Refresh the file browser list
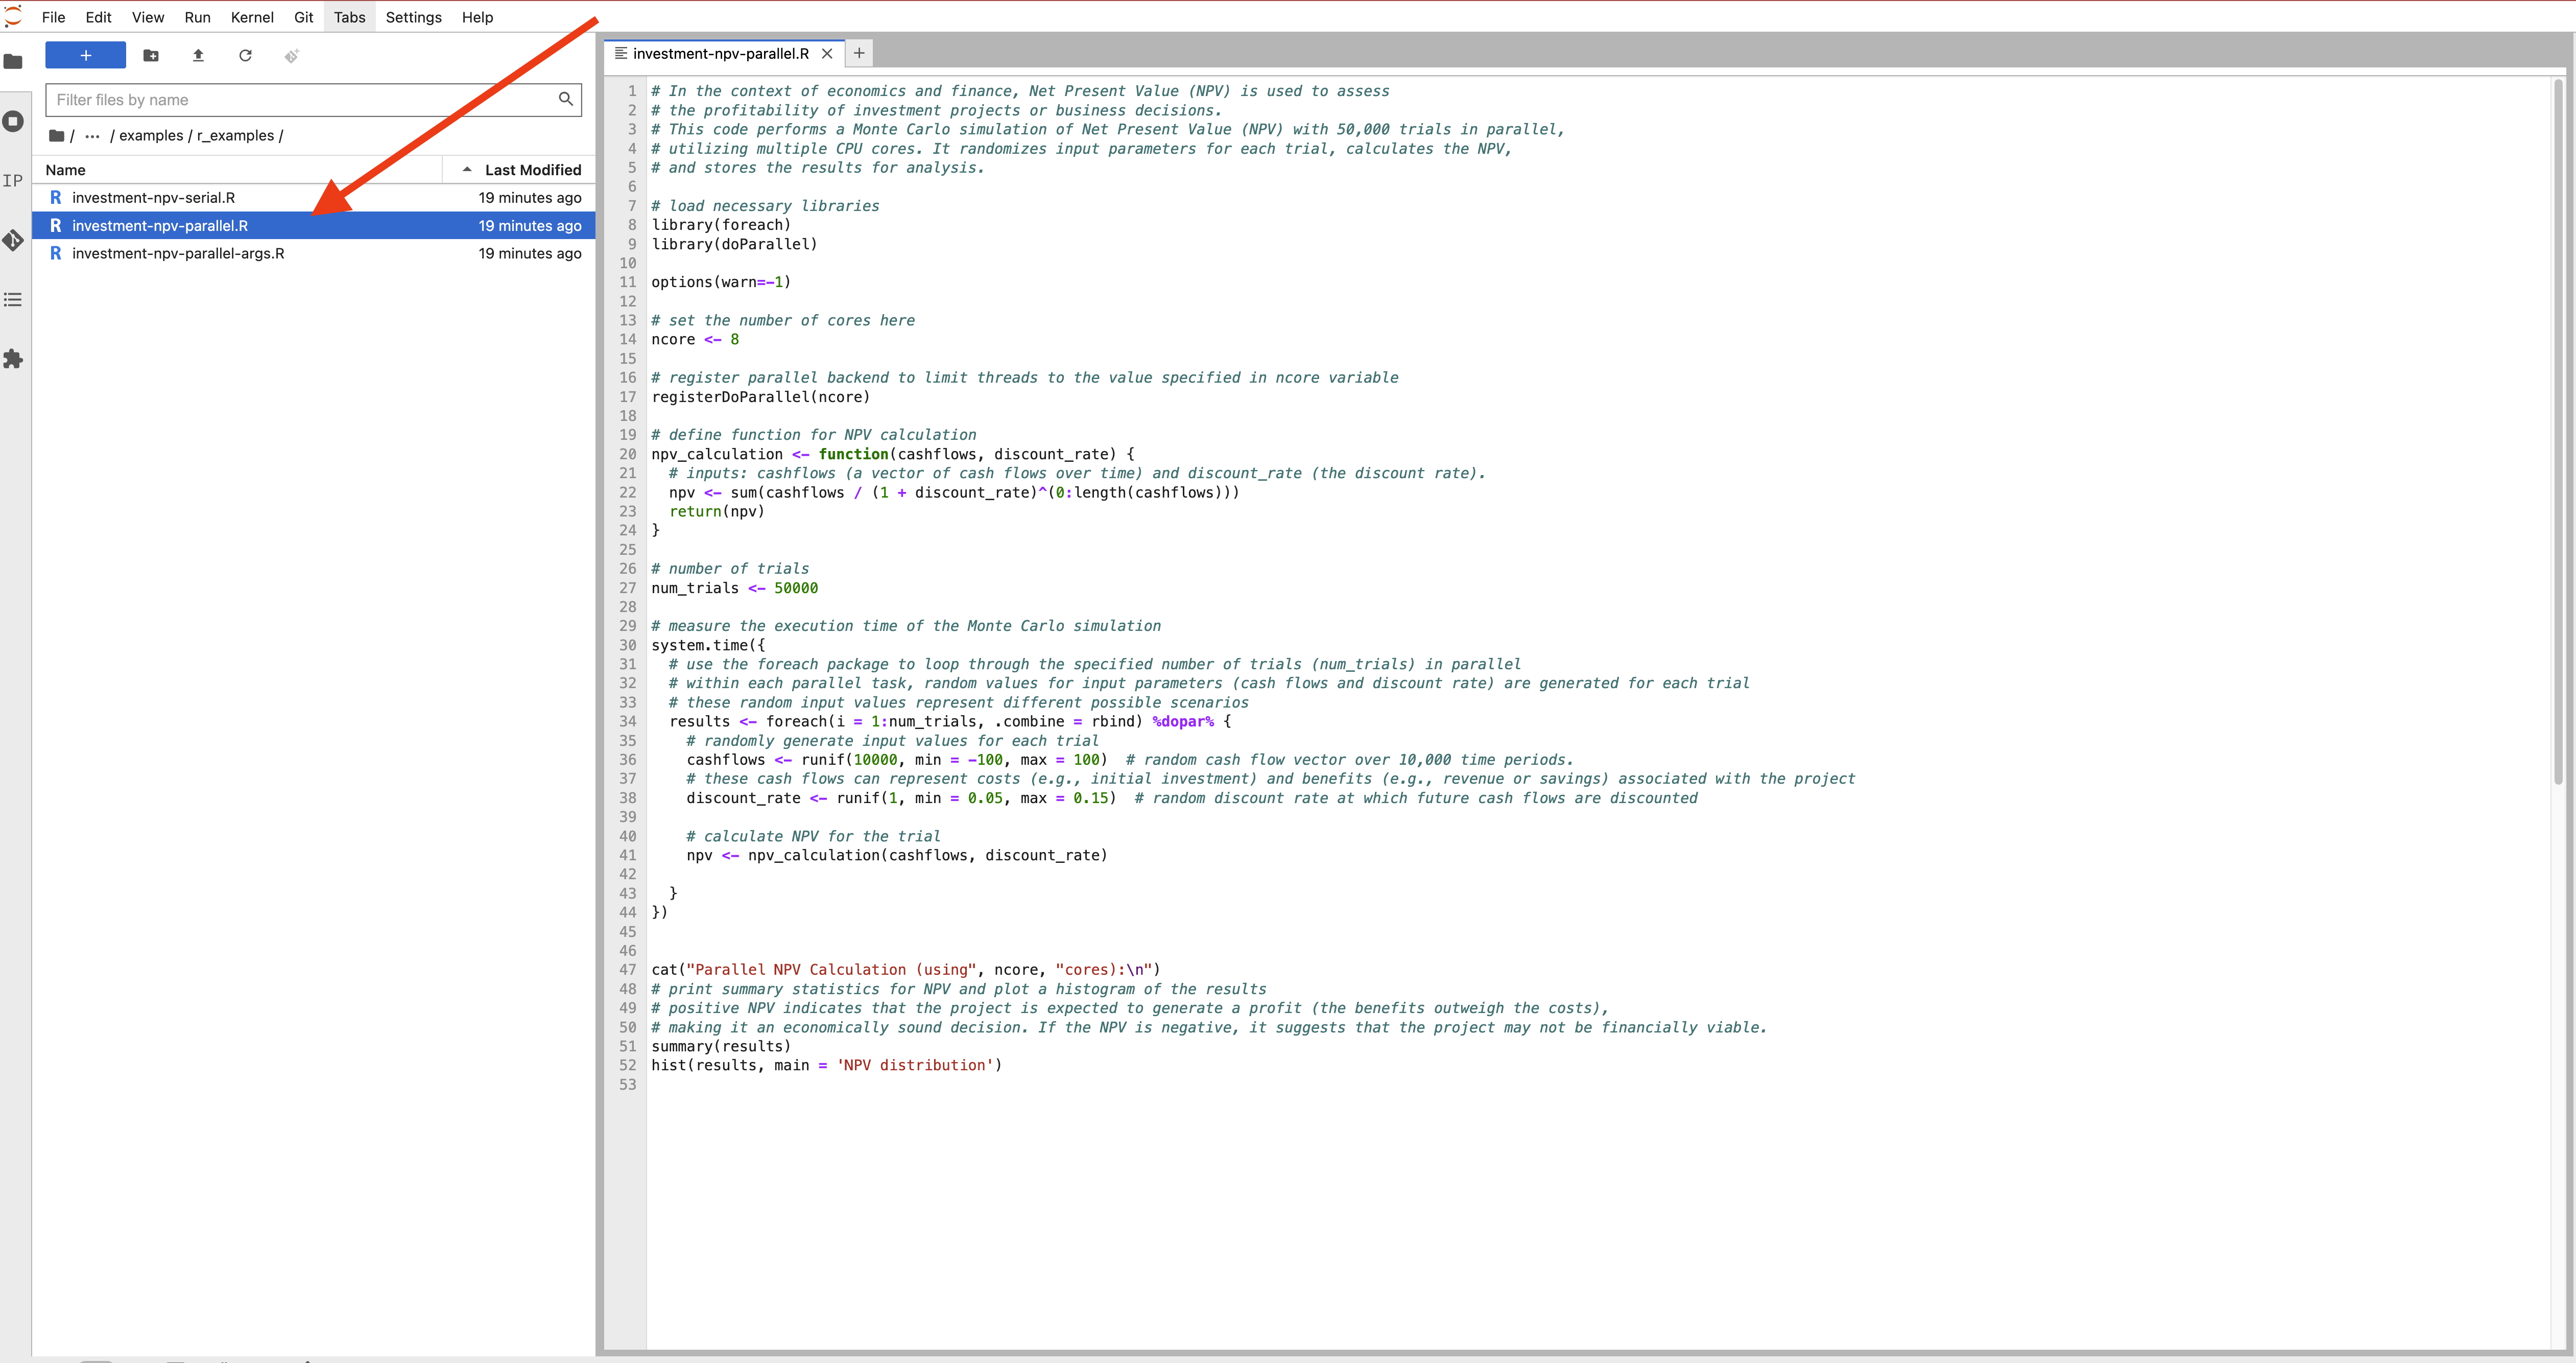The image size is (2576, 1363). [245, 56]
